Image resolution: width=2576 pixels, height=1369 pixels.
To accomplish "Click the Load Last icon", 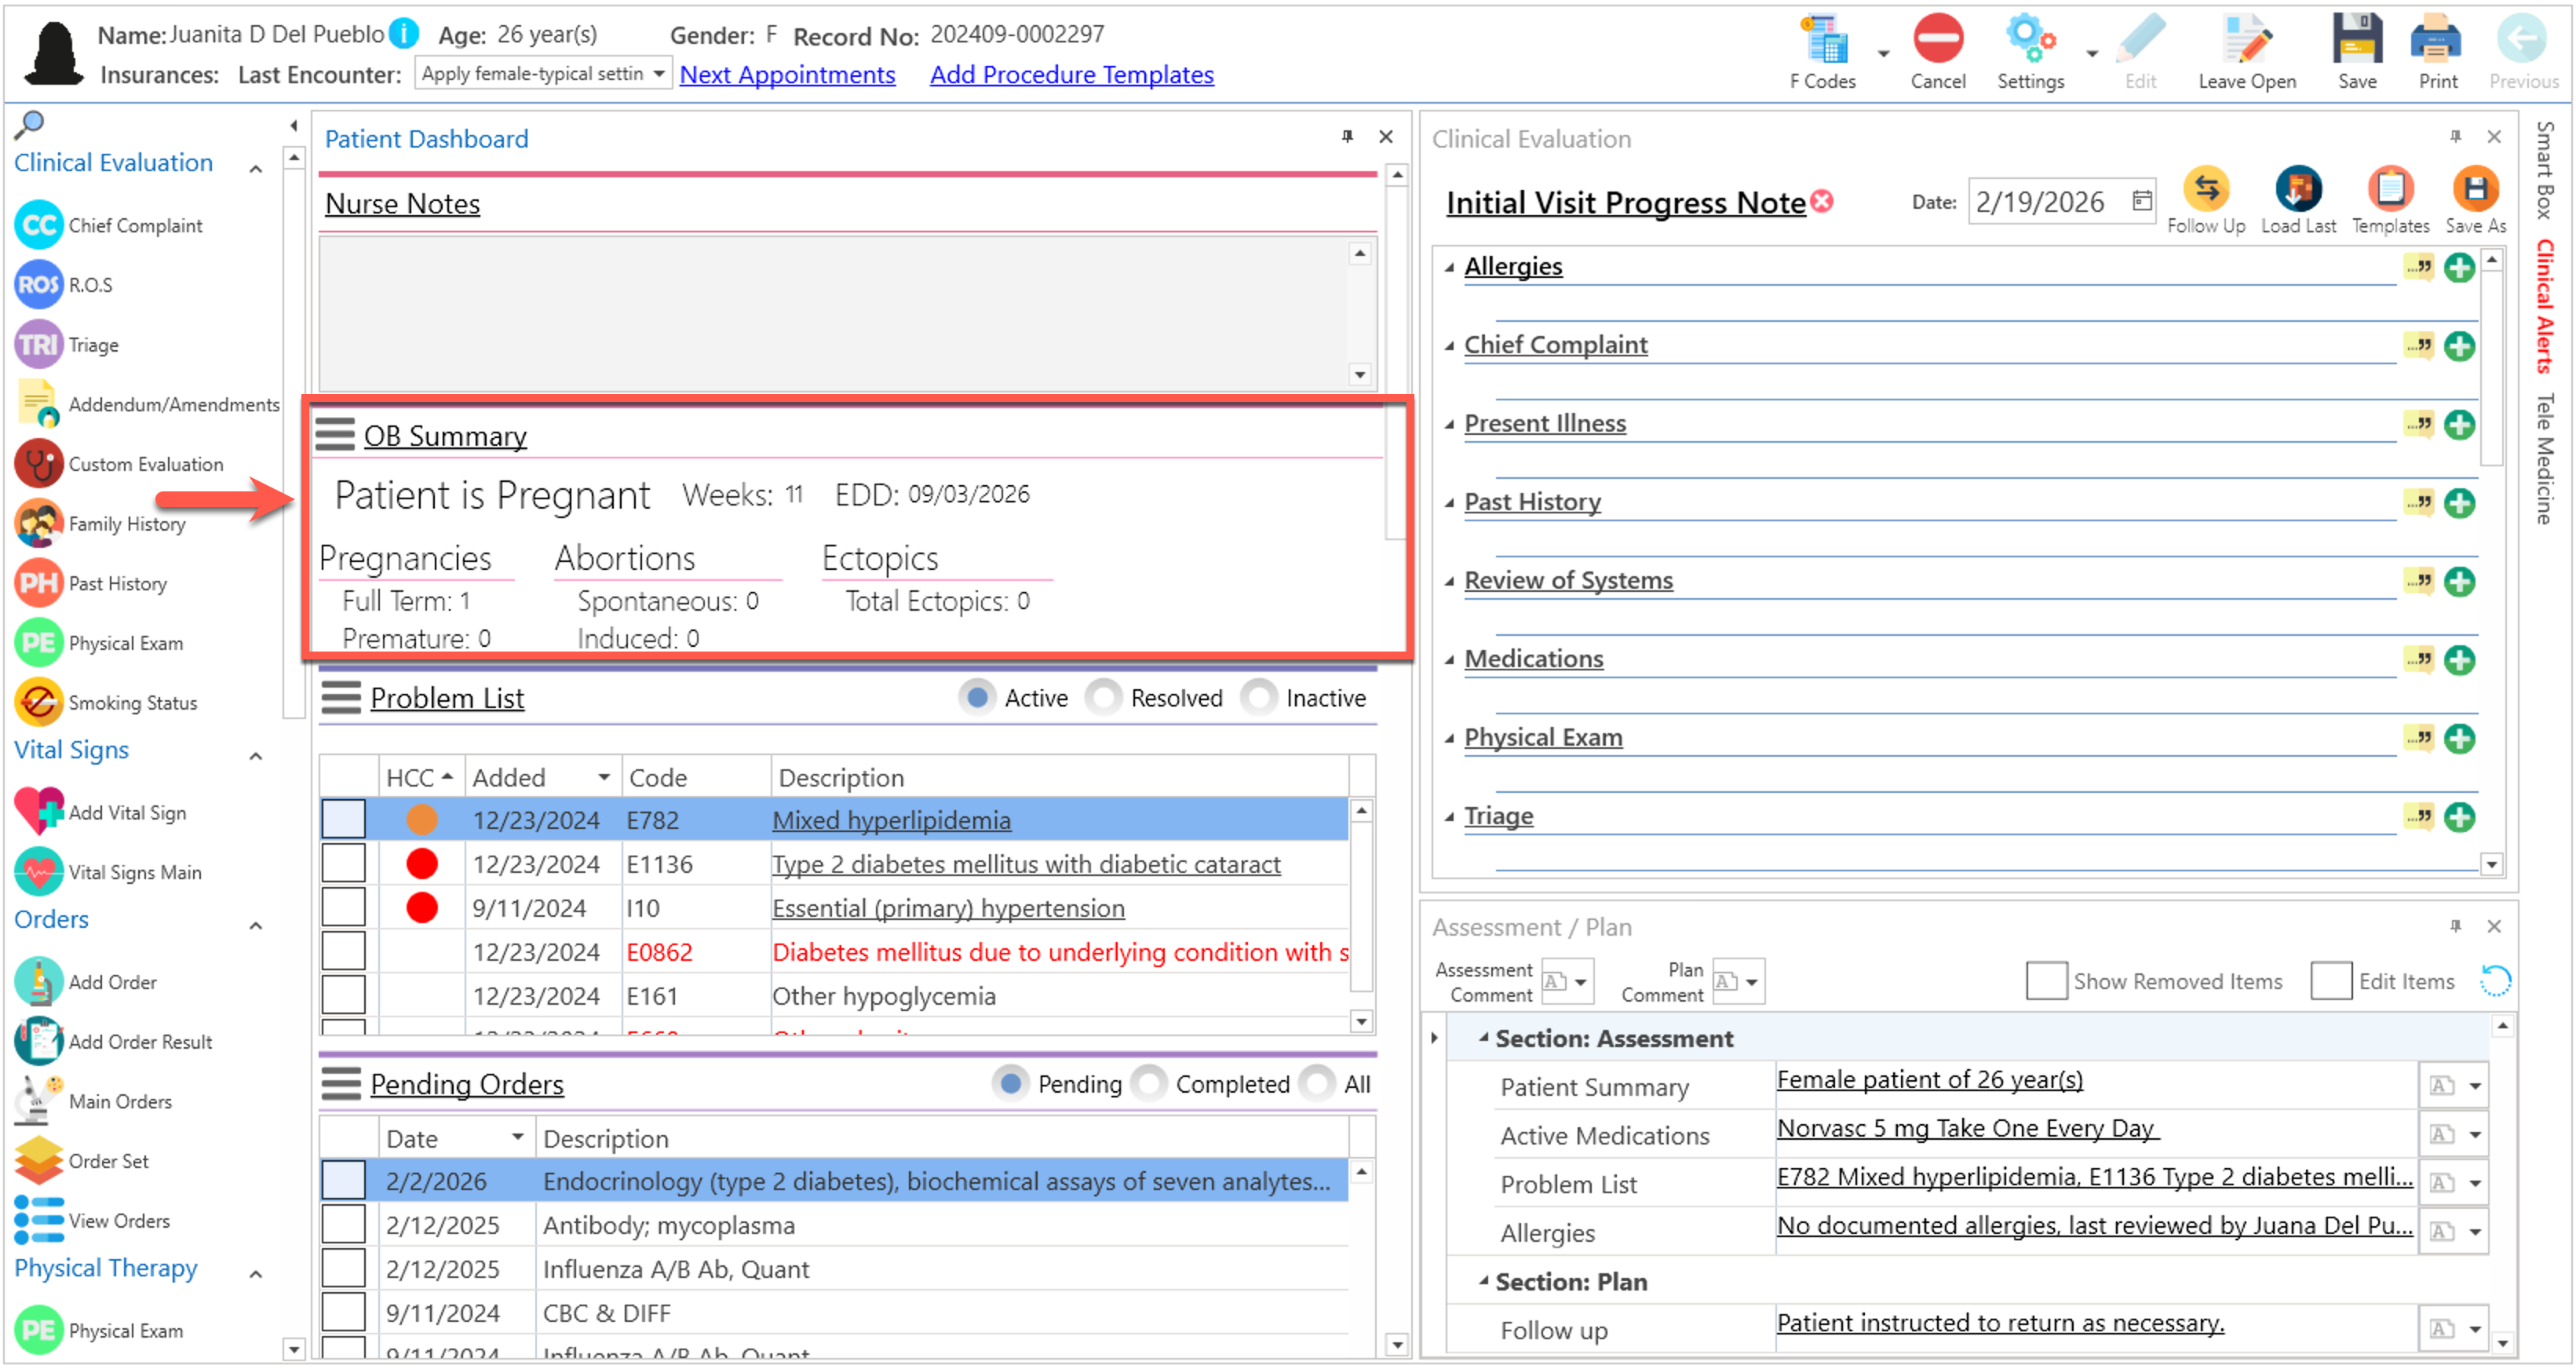I will (x=2297, y=190).
